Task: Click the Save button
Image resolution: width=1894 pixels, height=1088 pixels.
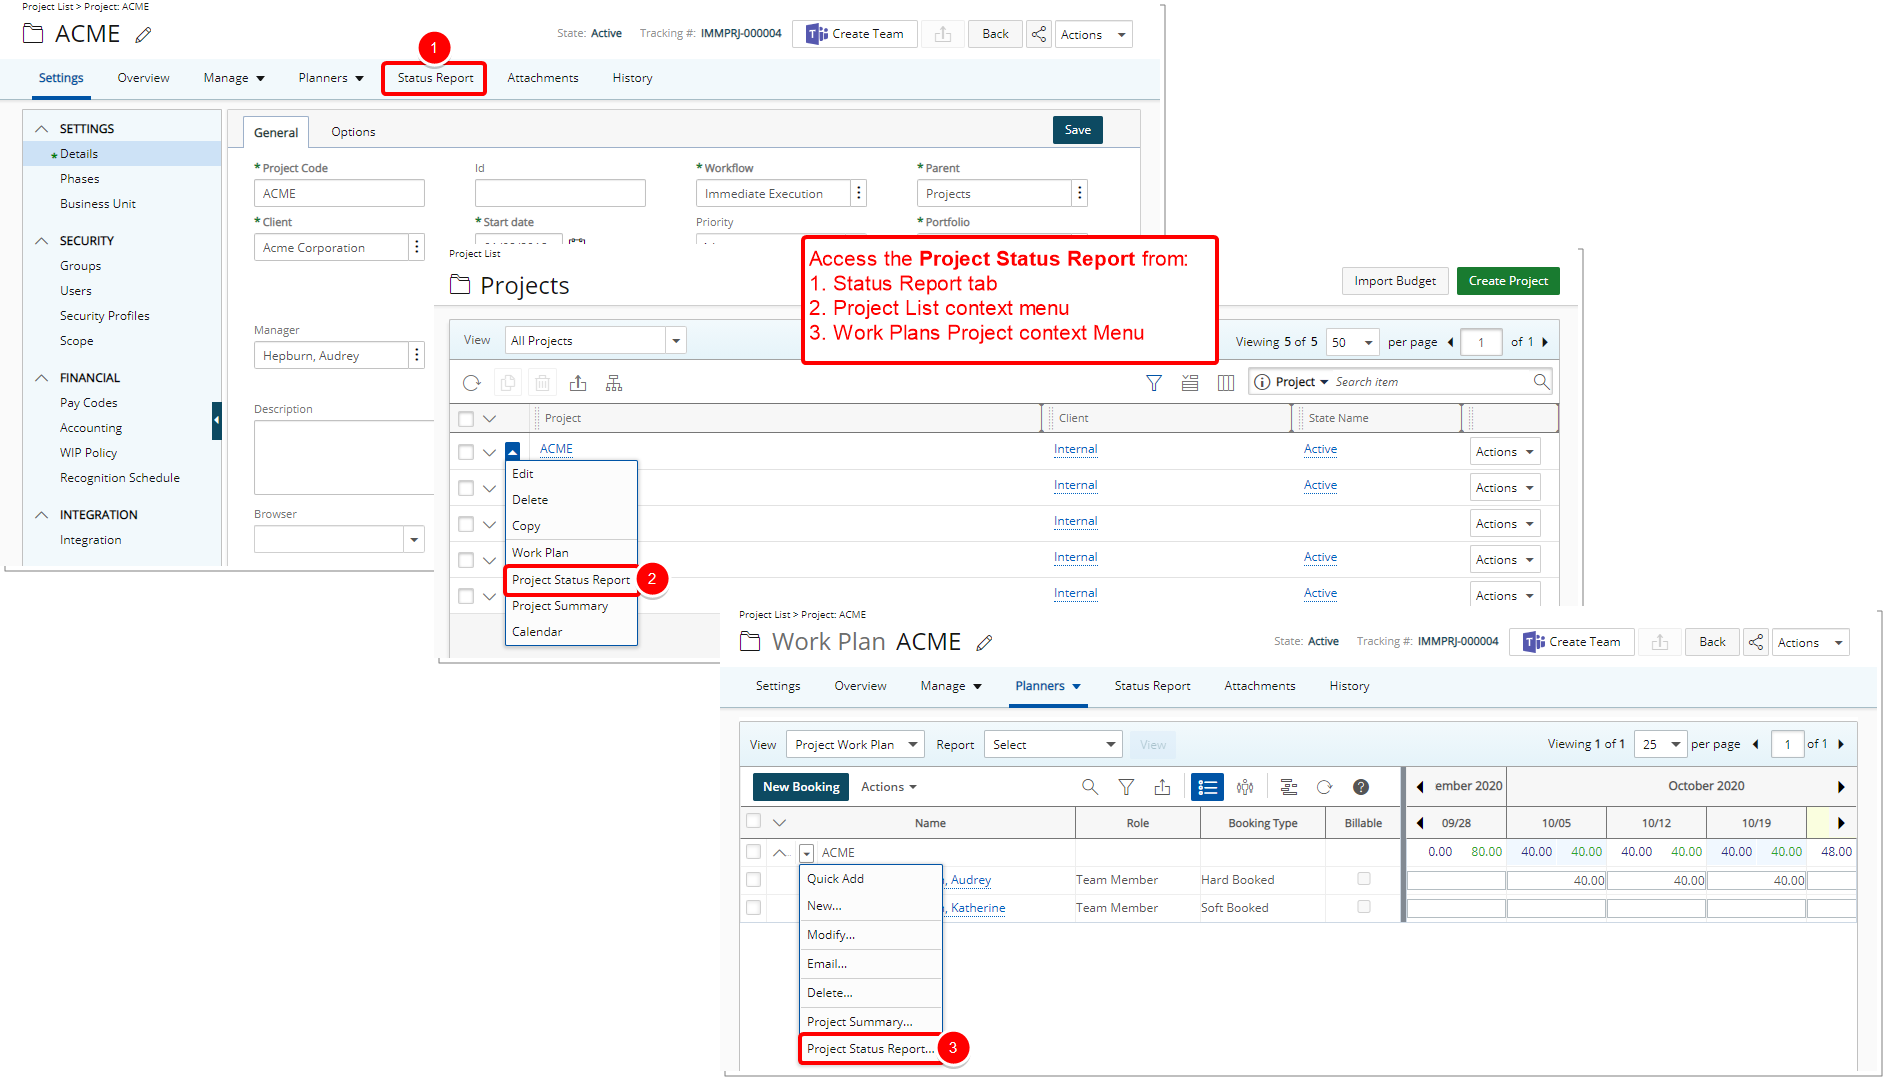Action: coord(1077,130)
